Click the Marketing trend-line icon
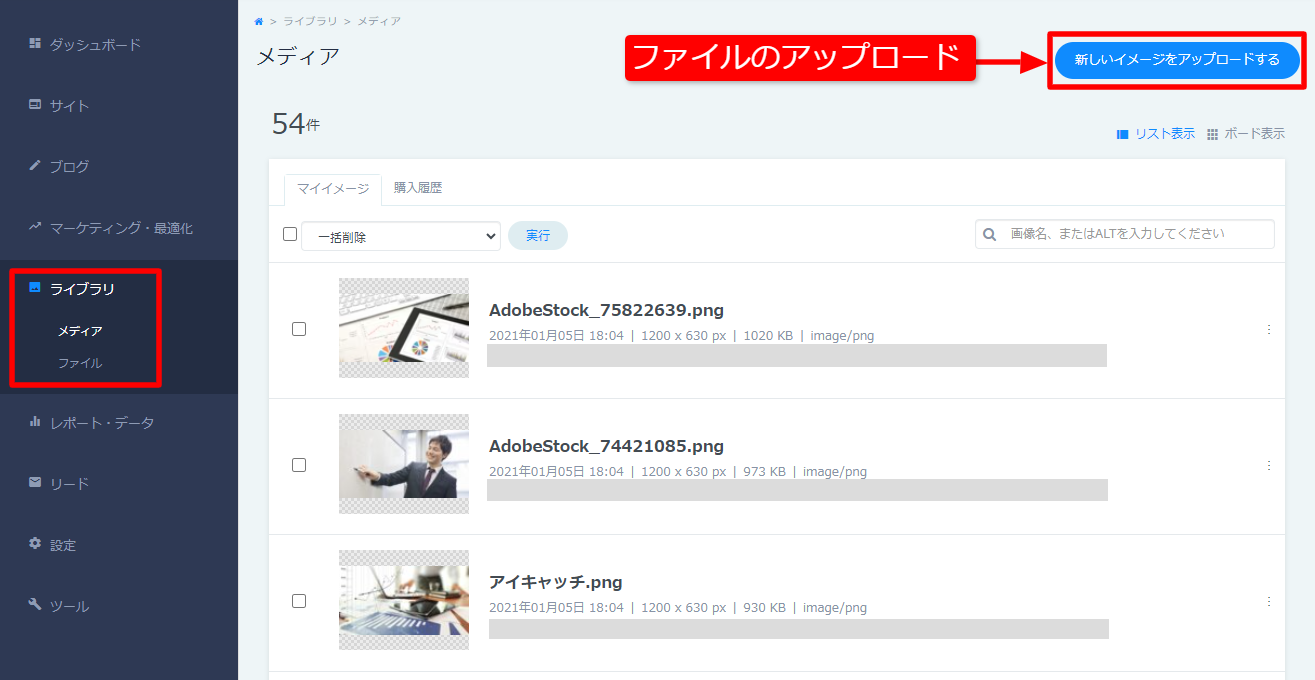Viewport: 1315px width, 680px height. (35, 227)
